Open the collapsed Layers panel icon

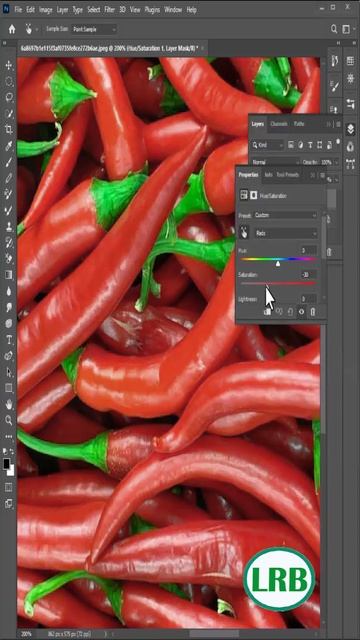(350, 129)
